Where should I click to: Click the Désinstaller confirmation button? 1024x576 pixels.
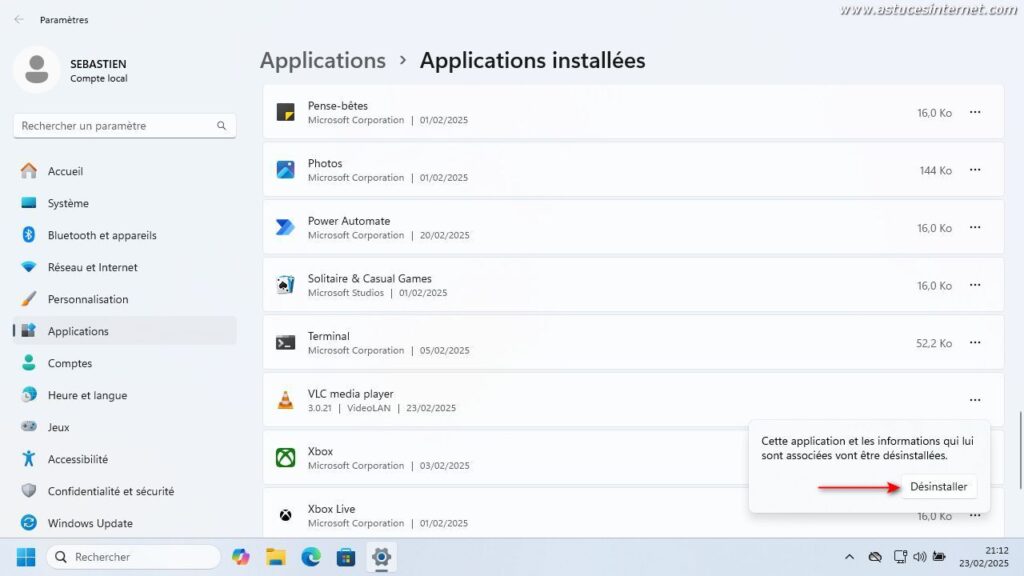pos(938,486)
